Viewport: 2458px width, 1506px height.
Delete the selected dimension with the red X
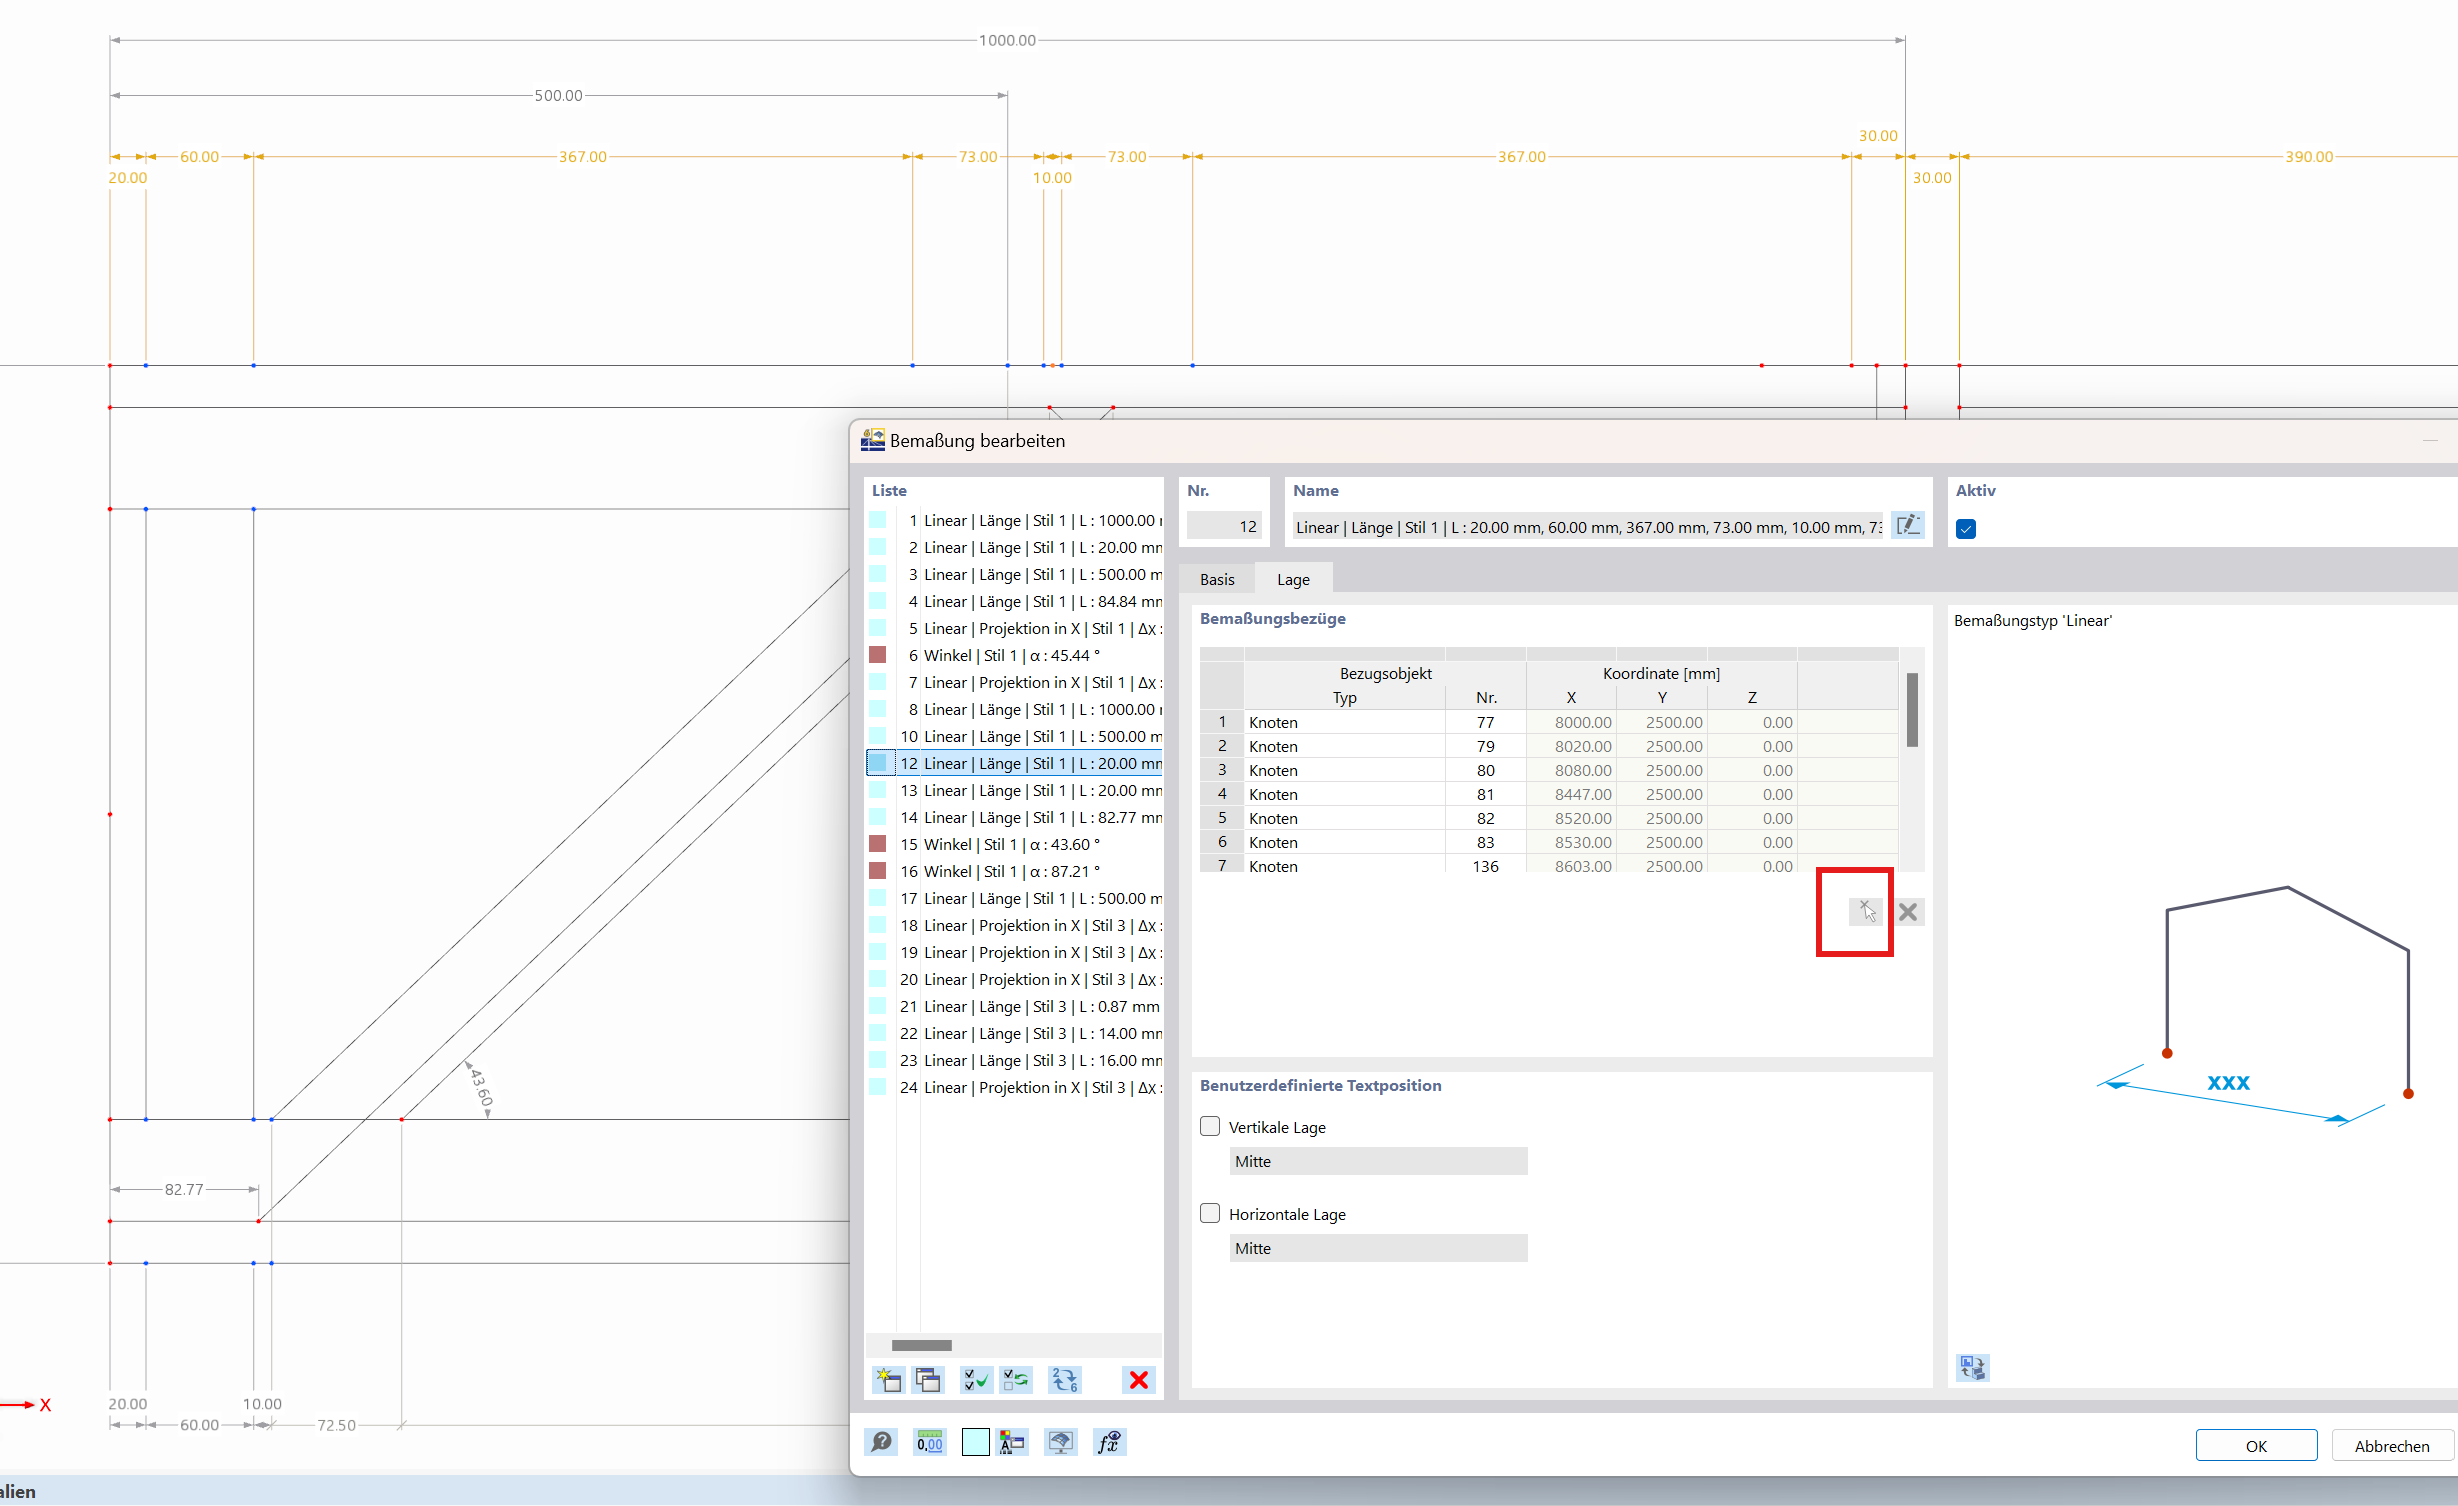[1138, 1380]
